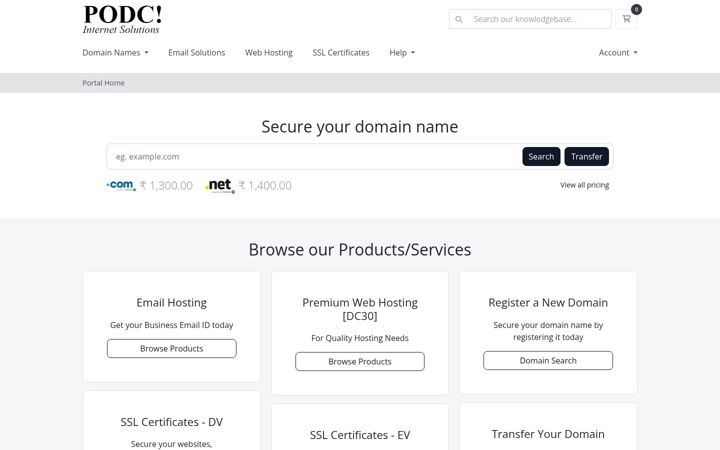720x450 pixels.
Task: Click 'For Quality Hosting Needs' text
Action: (x=360, y=338)
